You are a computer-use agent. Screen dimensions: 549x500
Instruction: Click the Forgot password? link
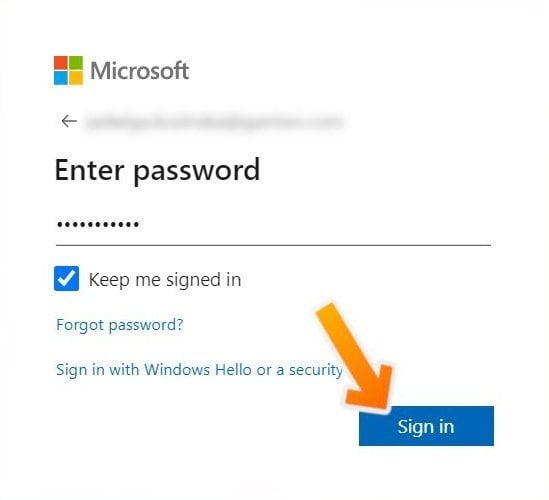coord(120,325)
